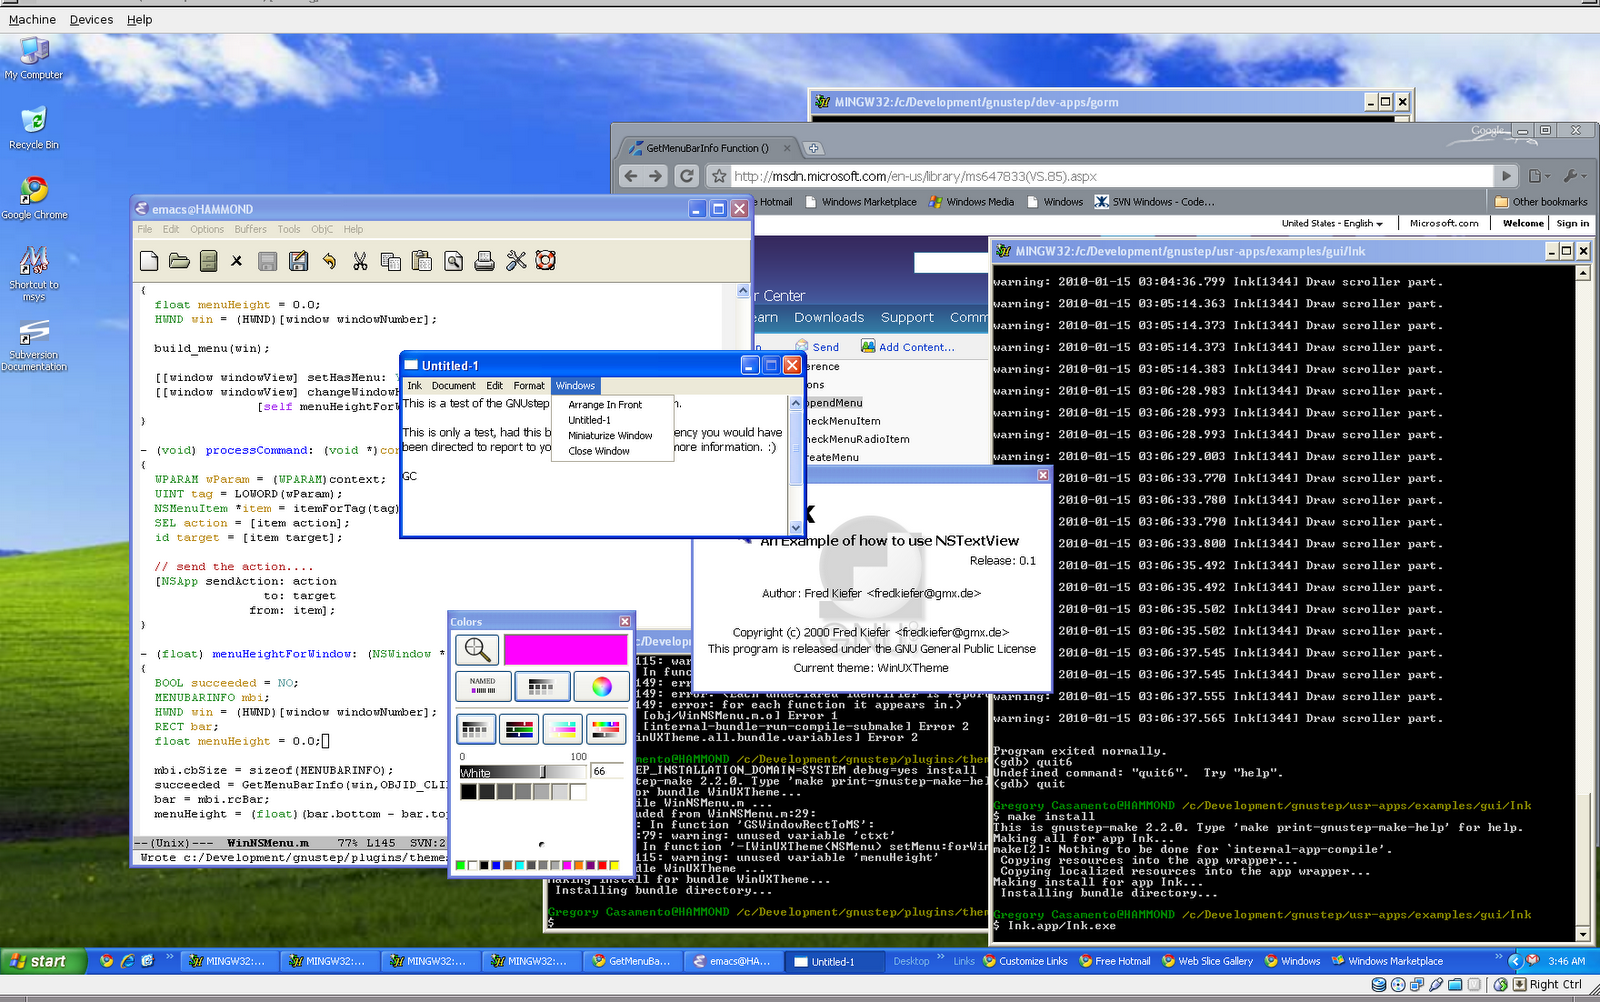Open the Ink menu in Untitled-1 window
Image resolution: width=1600 pixels, height=1002 pixels.
(414, 386)
